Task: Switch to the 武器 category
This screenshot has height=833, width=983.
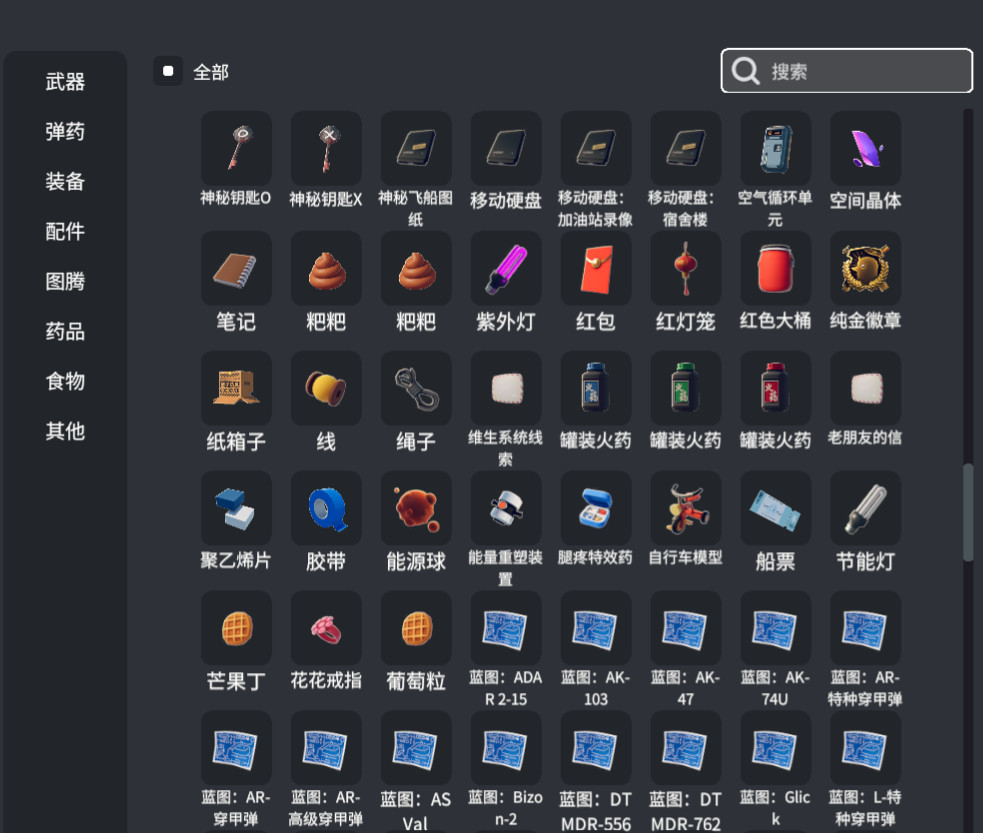Action: (64, 82)
